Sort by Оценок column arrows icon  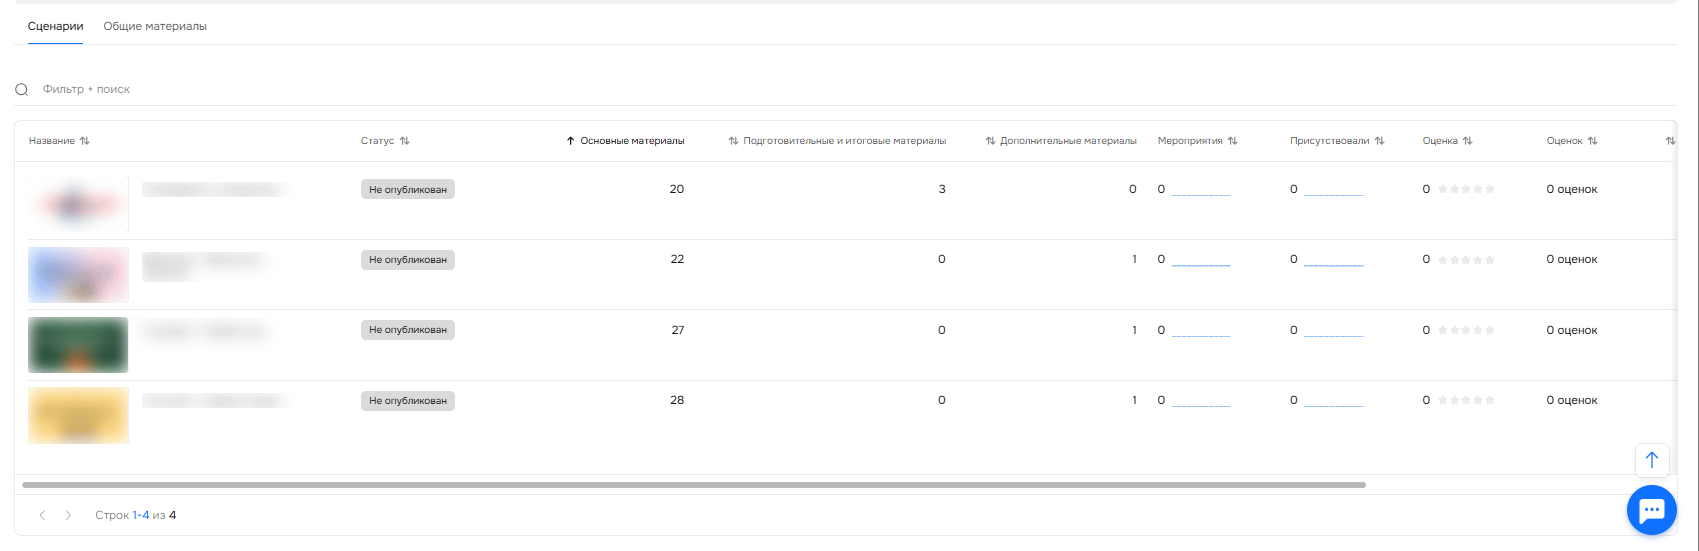tap(1593, 141)
